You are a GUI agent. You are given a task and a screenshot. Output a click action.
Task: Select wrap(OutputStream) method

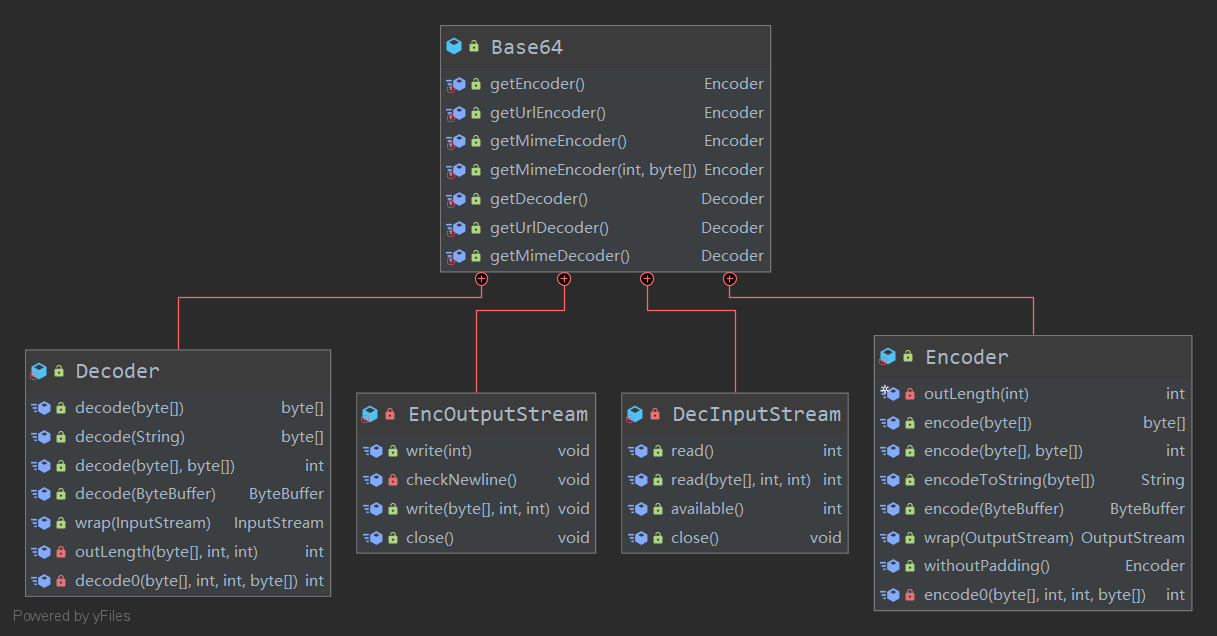pyautogui.click(x=999, y=538)
